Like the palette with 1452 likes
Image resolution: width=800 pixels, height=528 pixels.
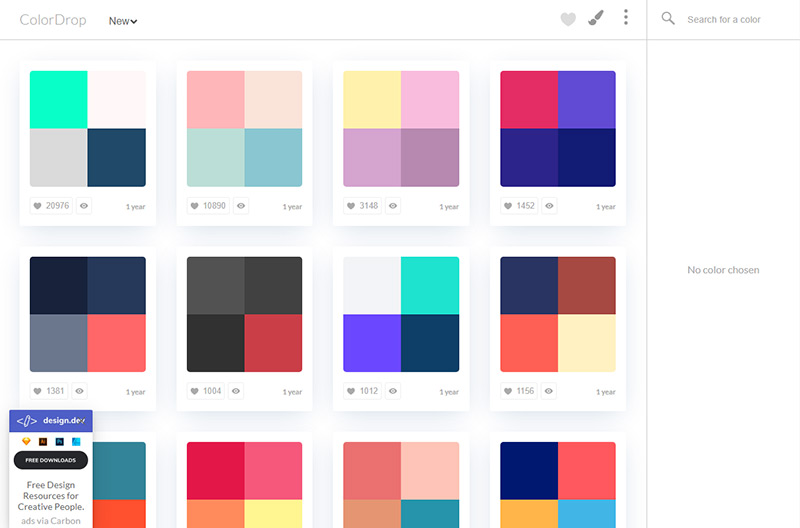[x=519, y=206]
